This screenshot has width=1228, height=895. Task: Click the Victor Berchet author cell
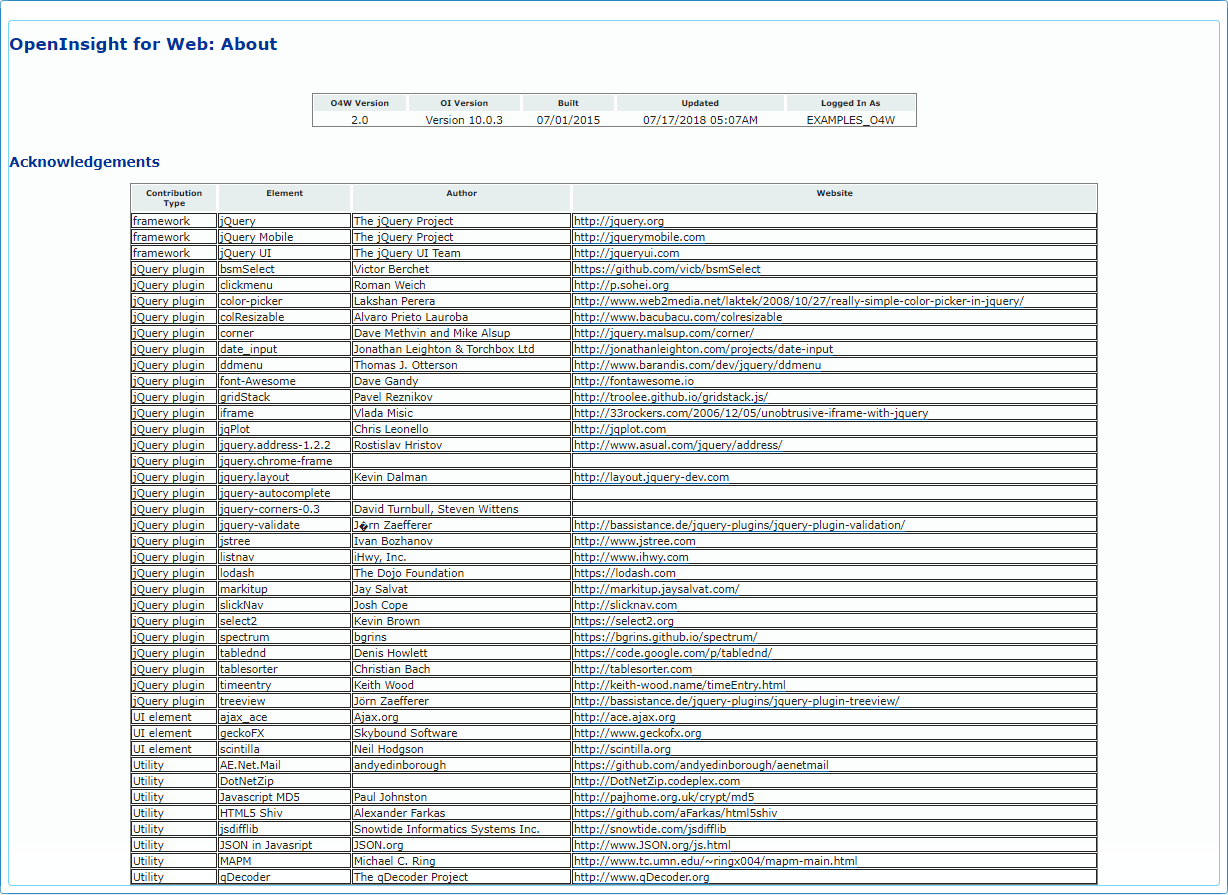click(461, 269)
